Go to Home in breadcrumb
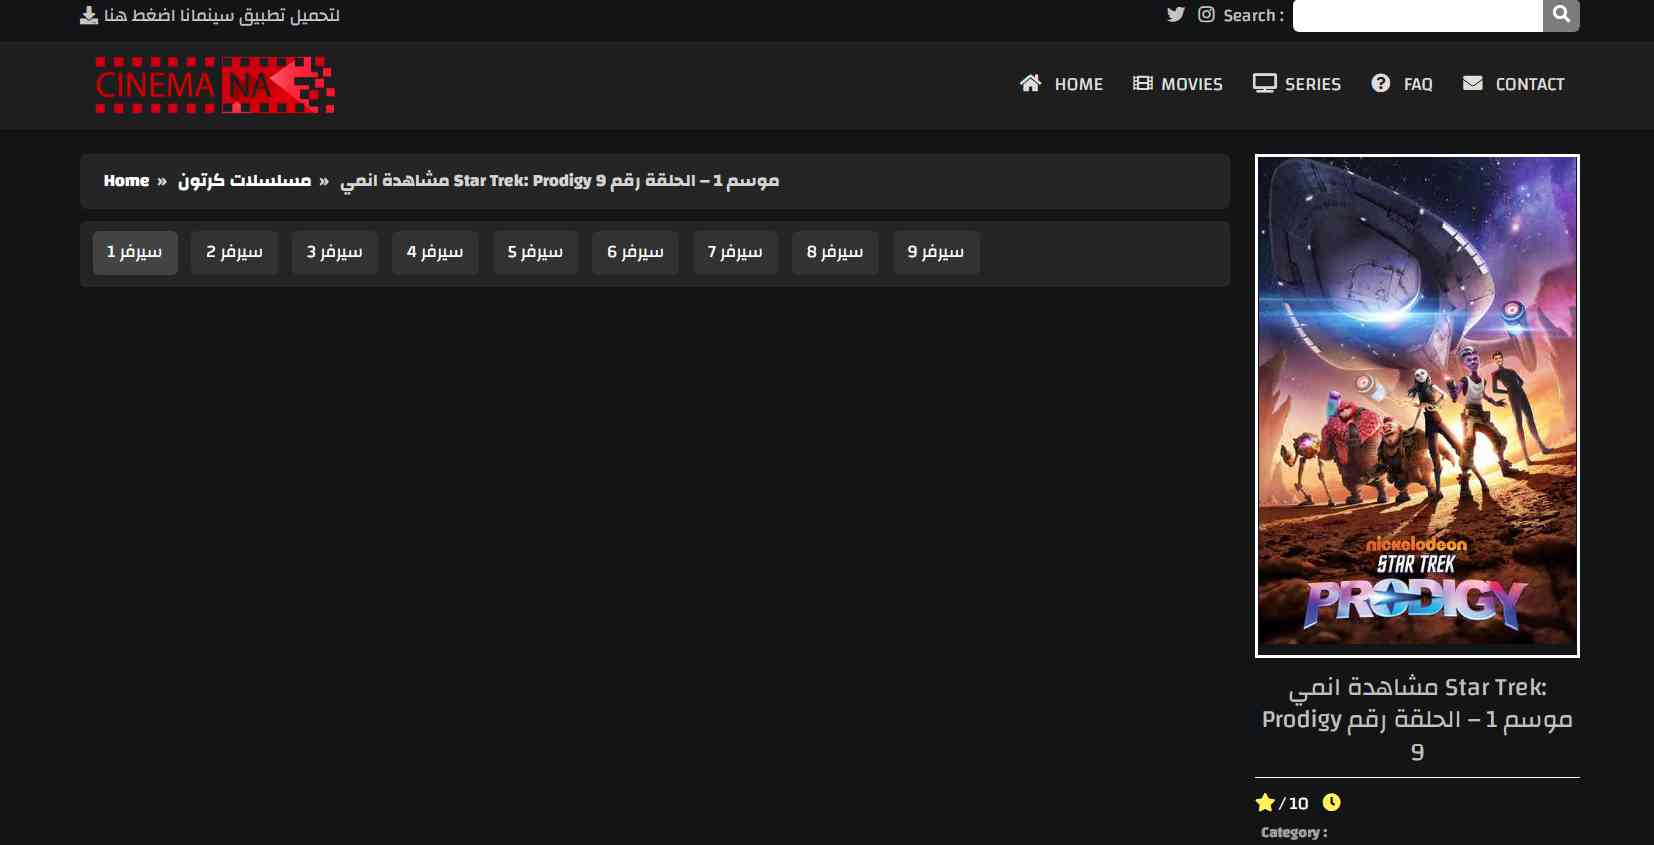Screen dimensions: 1654x845 pos(126,181)
